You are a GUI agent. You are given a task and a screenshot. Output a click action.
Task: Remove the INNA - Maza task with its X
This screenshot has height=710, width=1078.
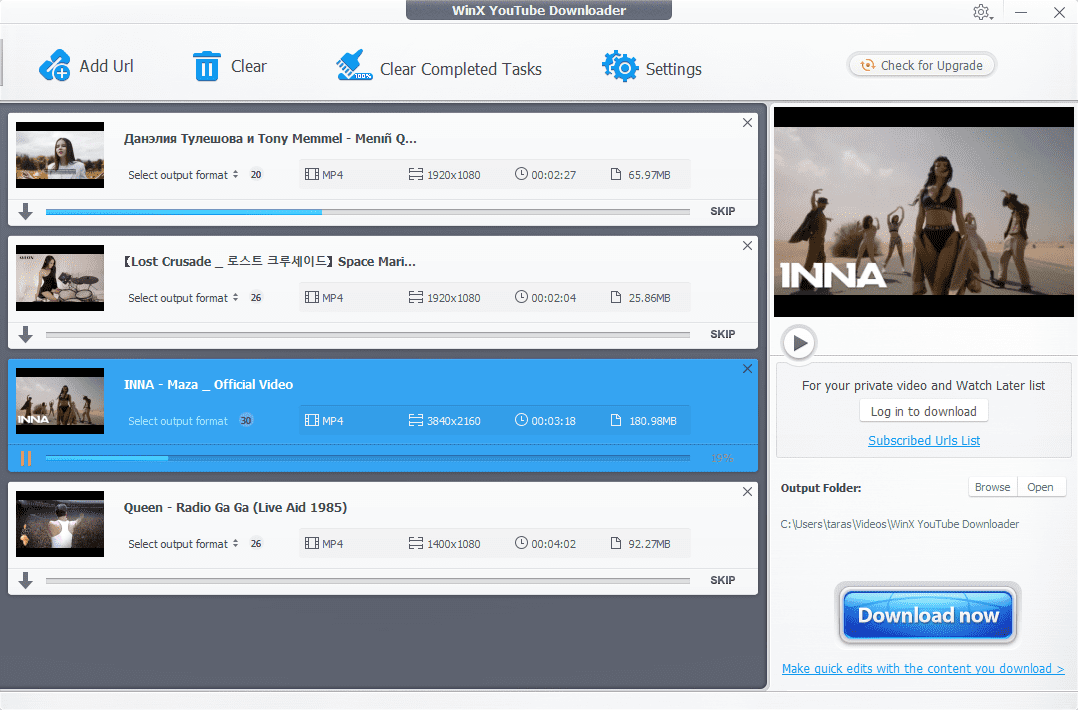click(x=747, y=369)
